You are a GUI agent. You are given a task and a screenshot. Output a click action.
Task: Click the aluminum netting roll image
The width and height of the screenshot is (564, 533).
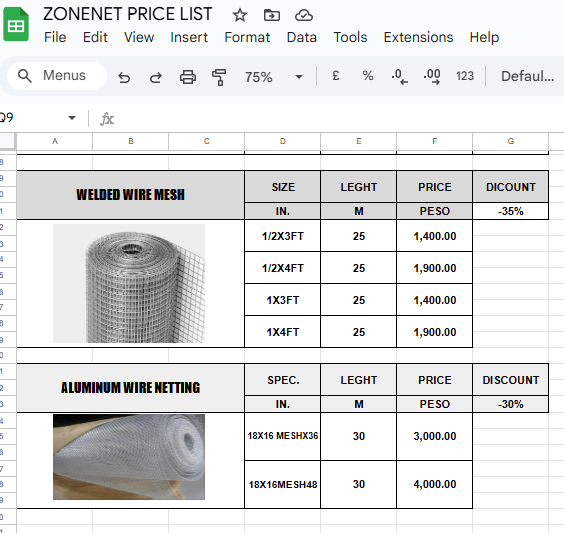click(129, 457)
